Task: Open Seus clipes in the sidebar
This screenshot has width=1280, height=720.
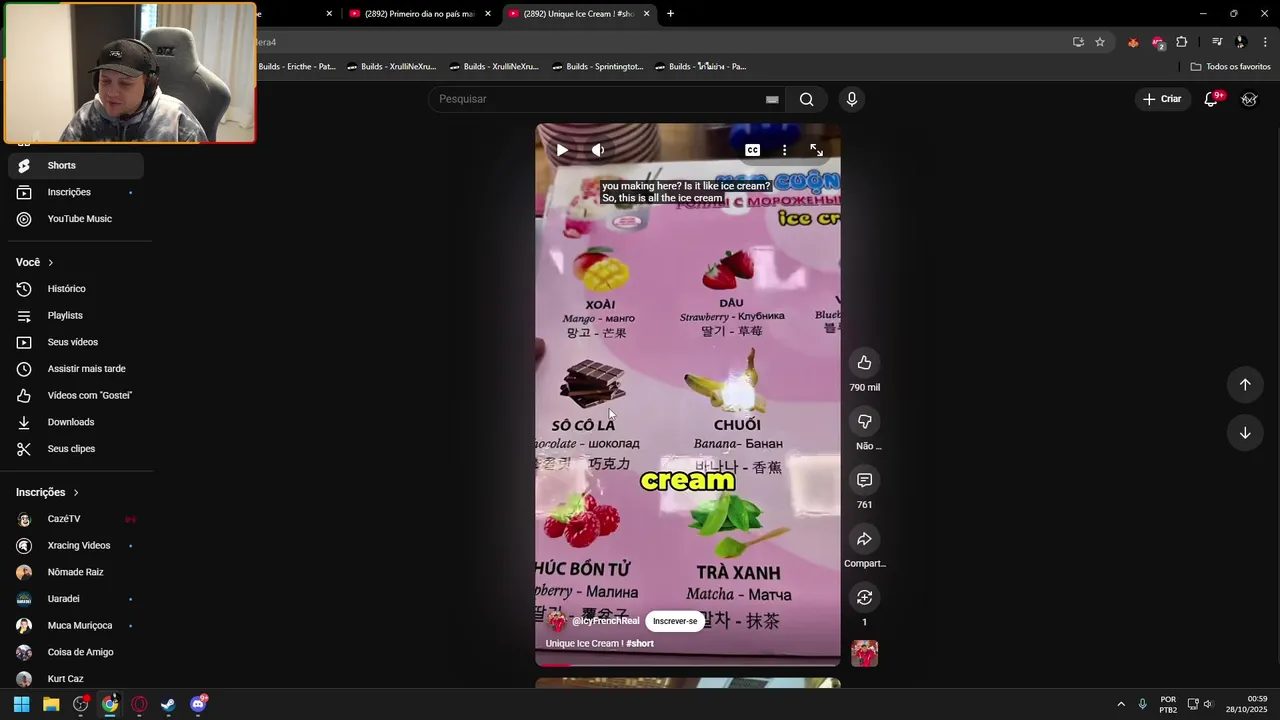Action: point(76,449)
